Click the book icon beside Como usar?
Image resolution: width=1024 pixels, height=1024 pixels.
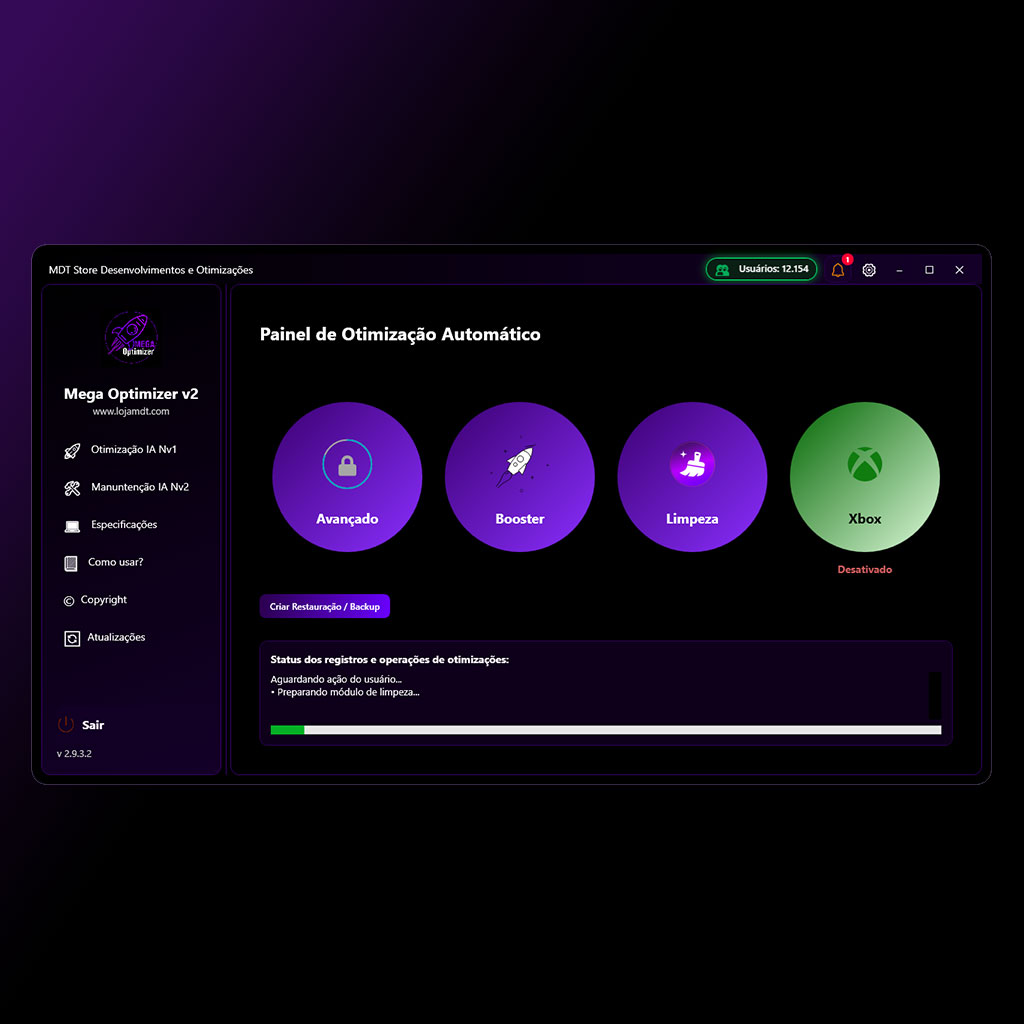[71, 563]
